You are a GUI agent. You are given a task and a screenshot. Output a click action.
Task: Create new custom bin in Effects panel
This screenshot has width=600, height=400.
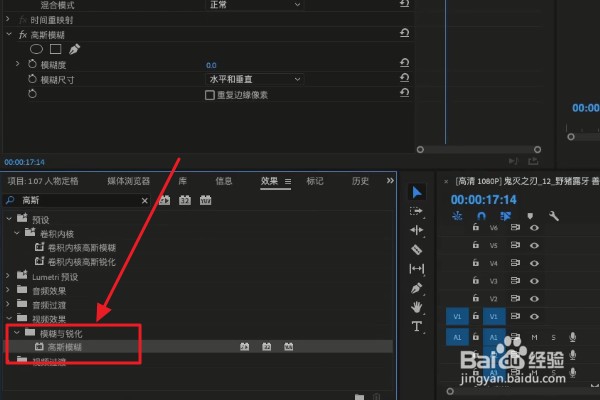[359, 397]
